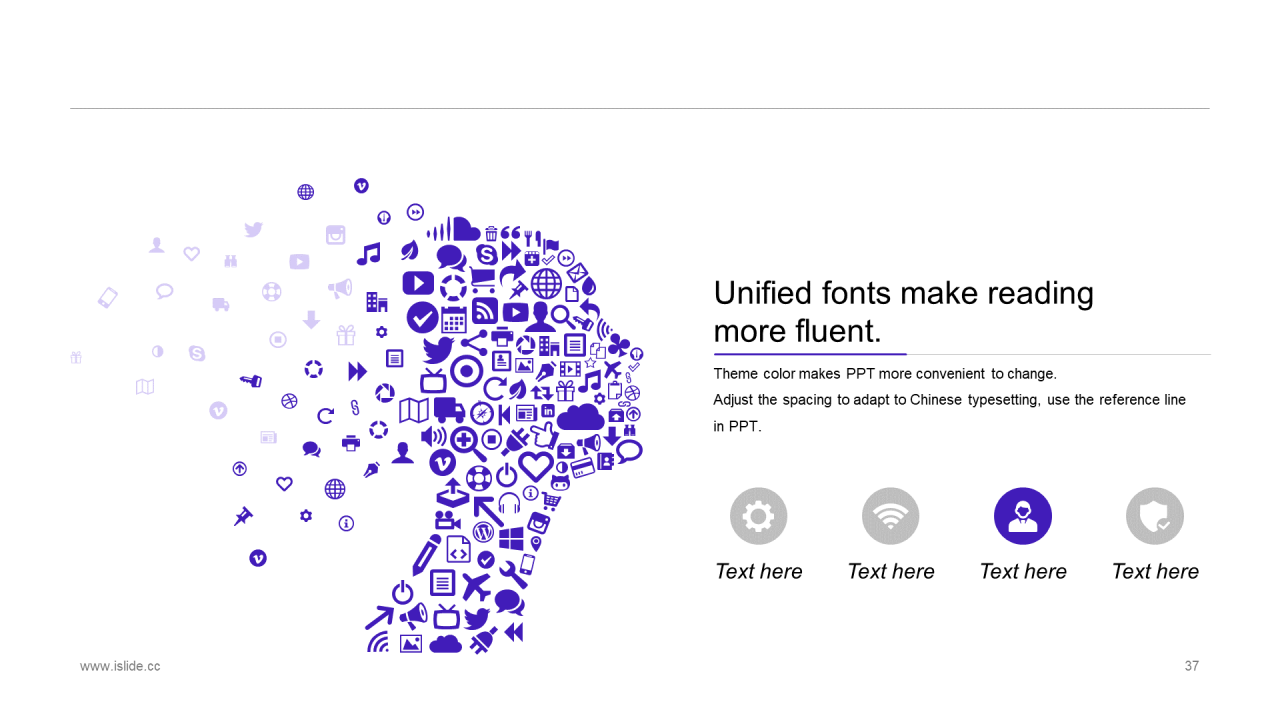Click the 'Unified fonts make reading' heading
This screenshot has height=720, width=1280.
tap(904, 293)
